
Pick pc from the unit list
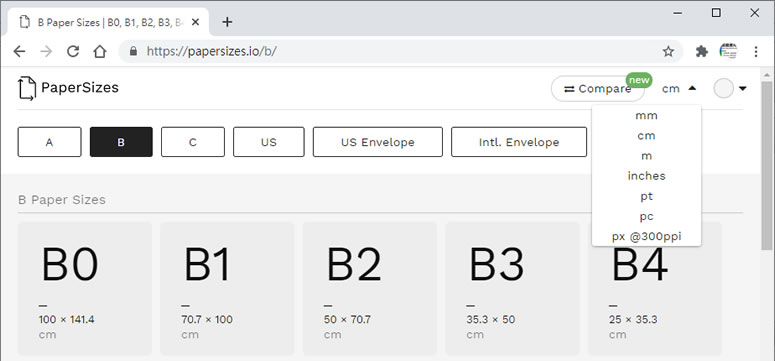click(x=646, y=217)
